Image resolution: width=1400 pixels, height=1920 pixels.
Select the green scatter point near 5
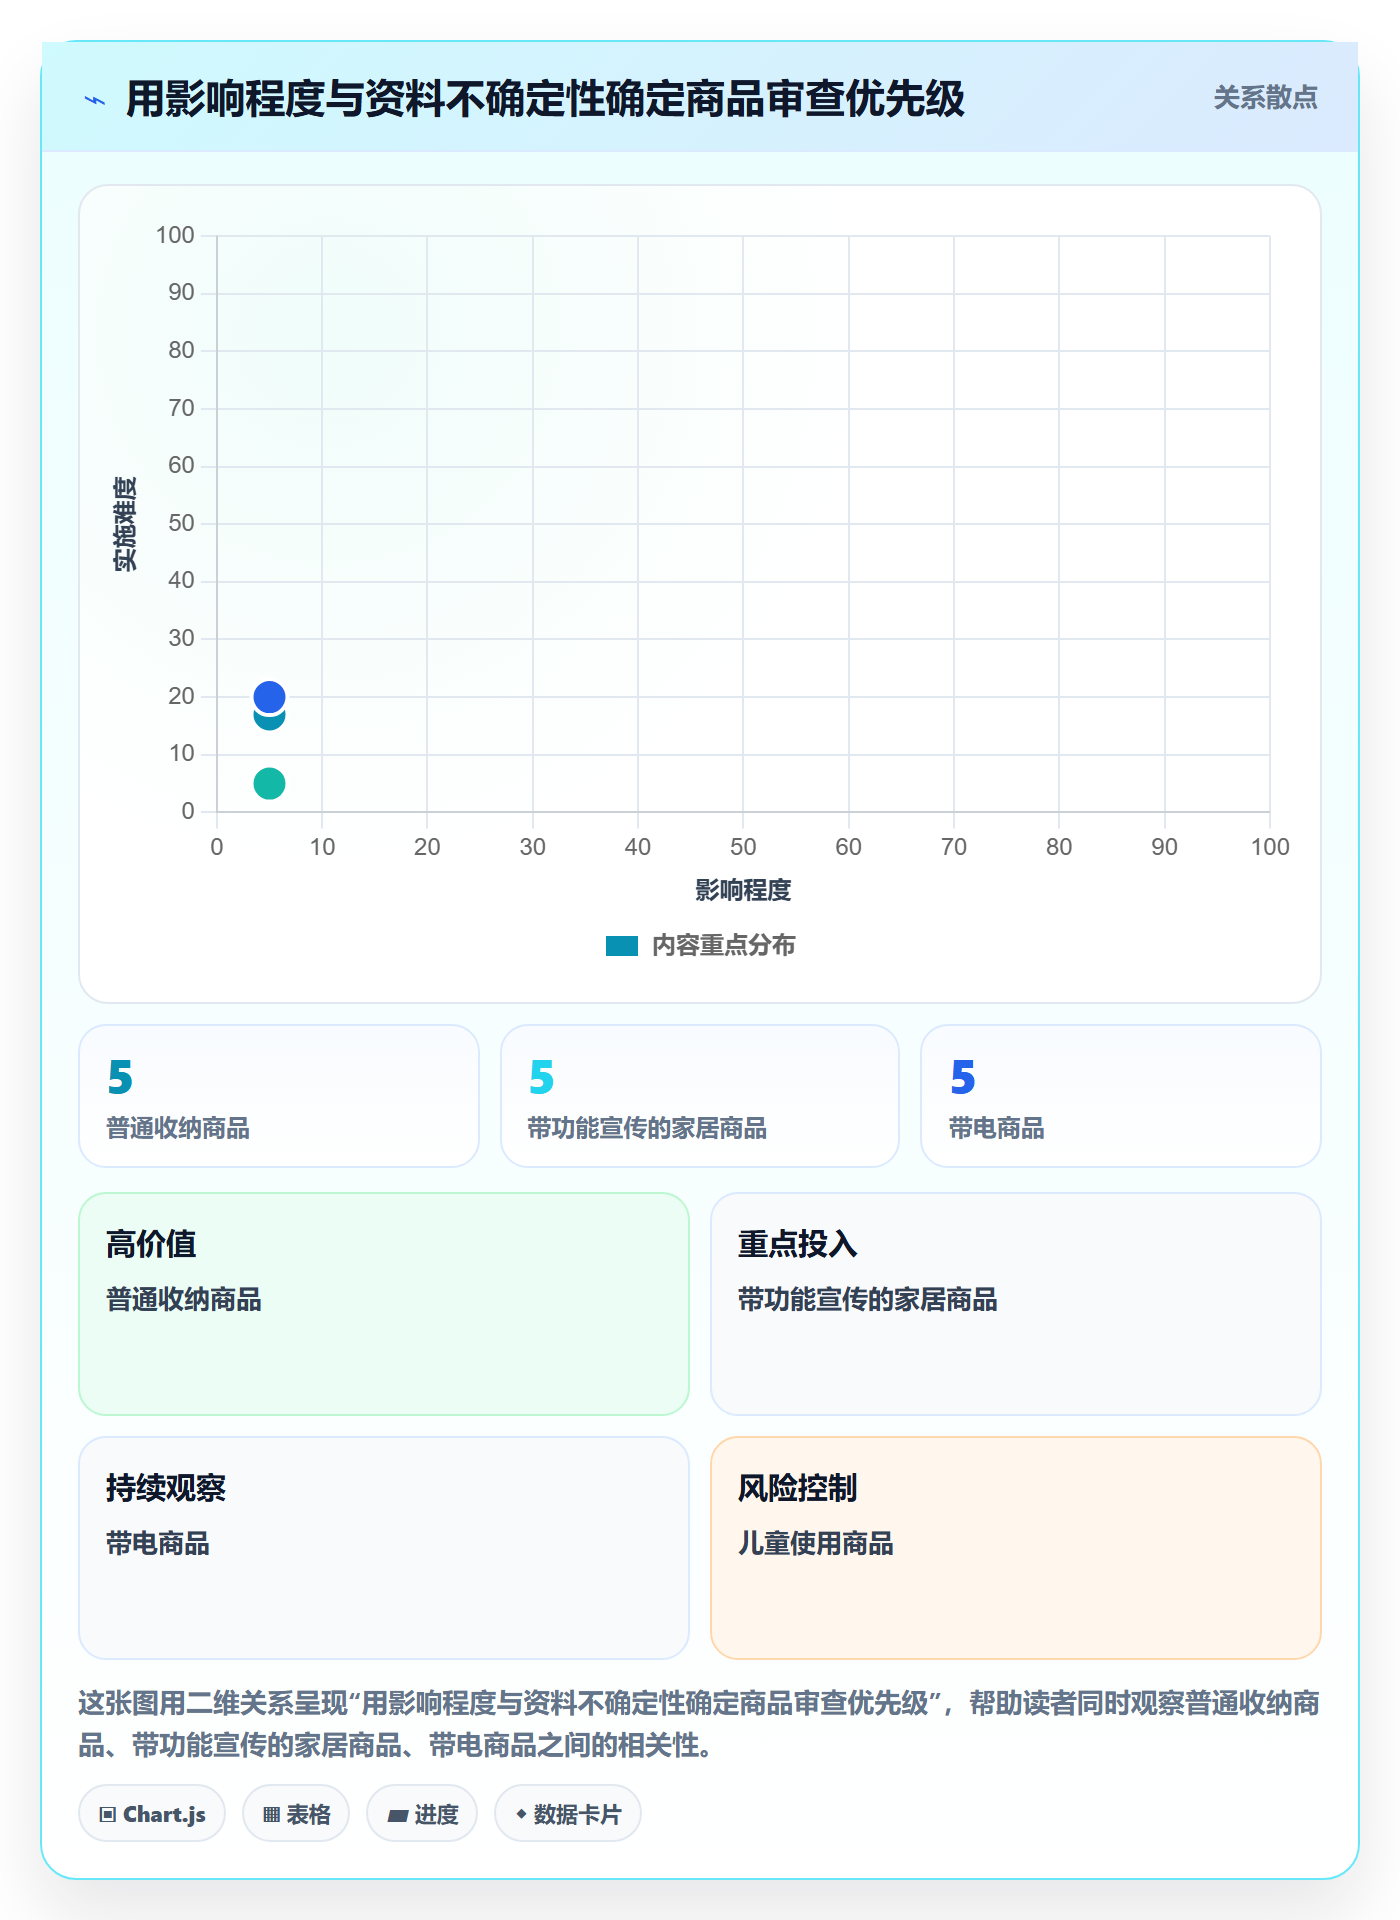click(x=269, y=783)
